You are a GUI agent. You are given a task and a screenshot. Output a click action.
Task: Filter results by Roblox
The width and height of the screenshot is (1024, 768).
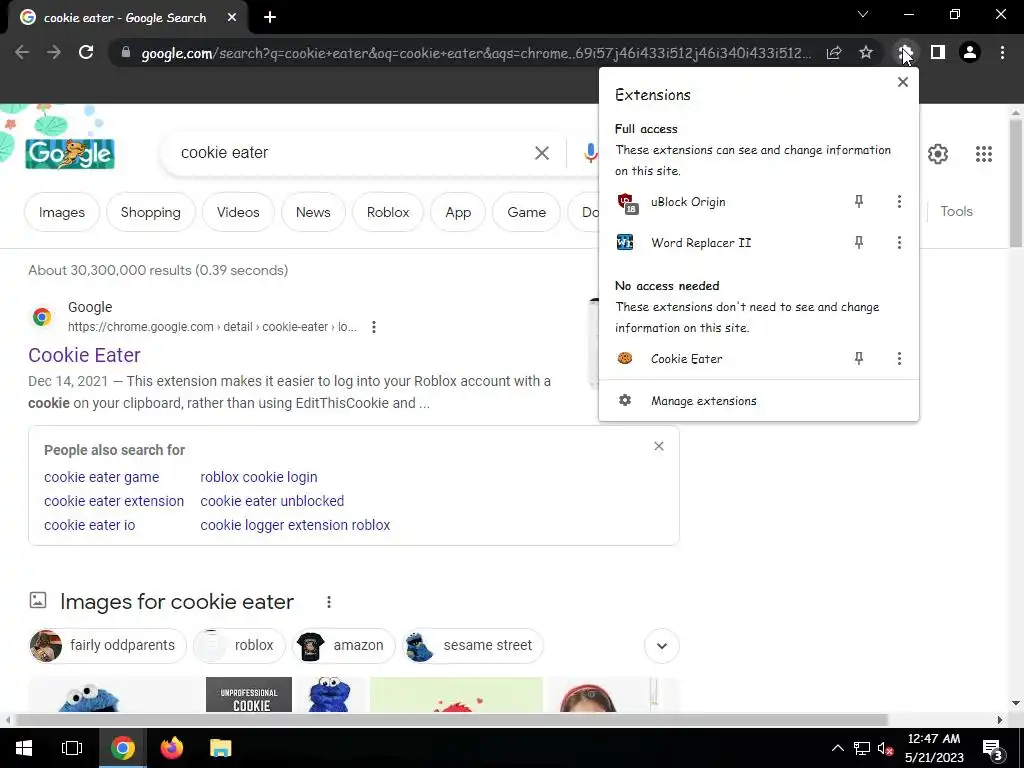point(388,212)
